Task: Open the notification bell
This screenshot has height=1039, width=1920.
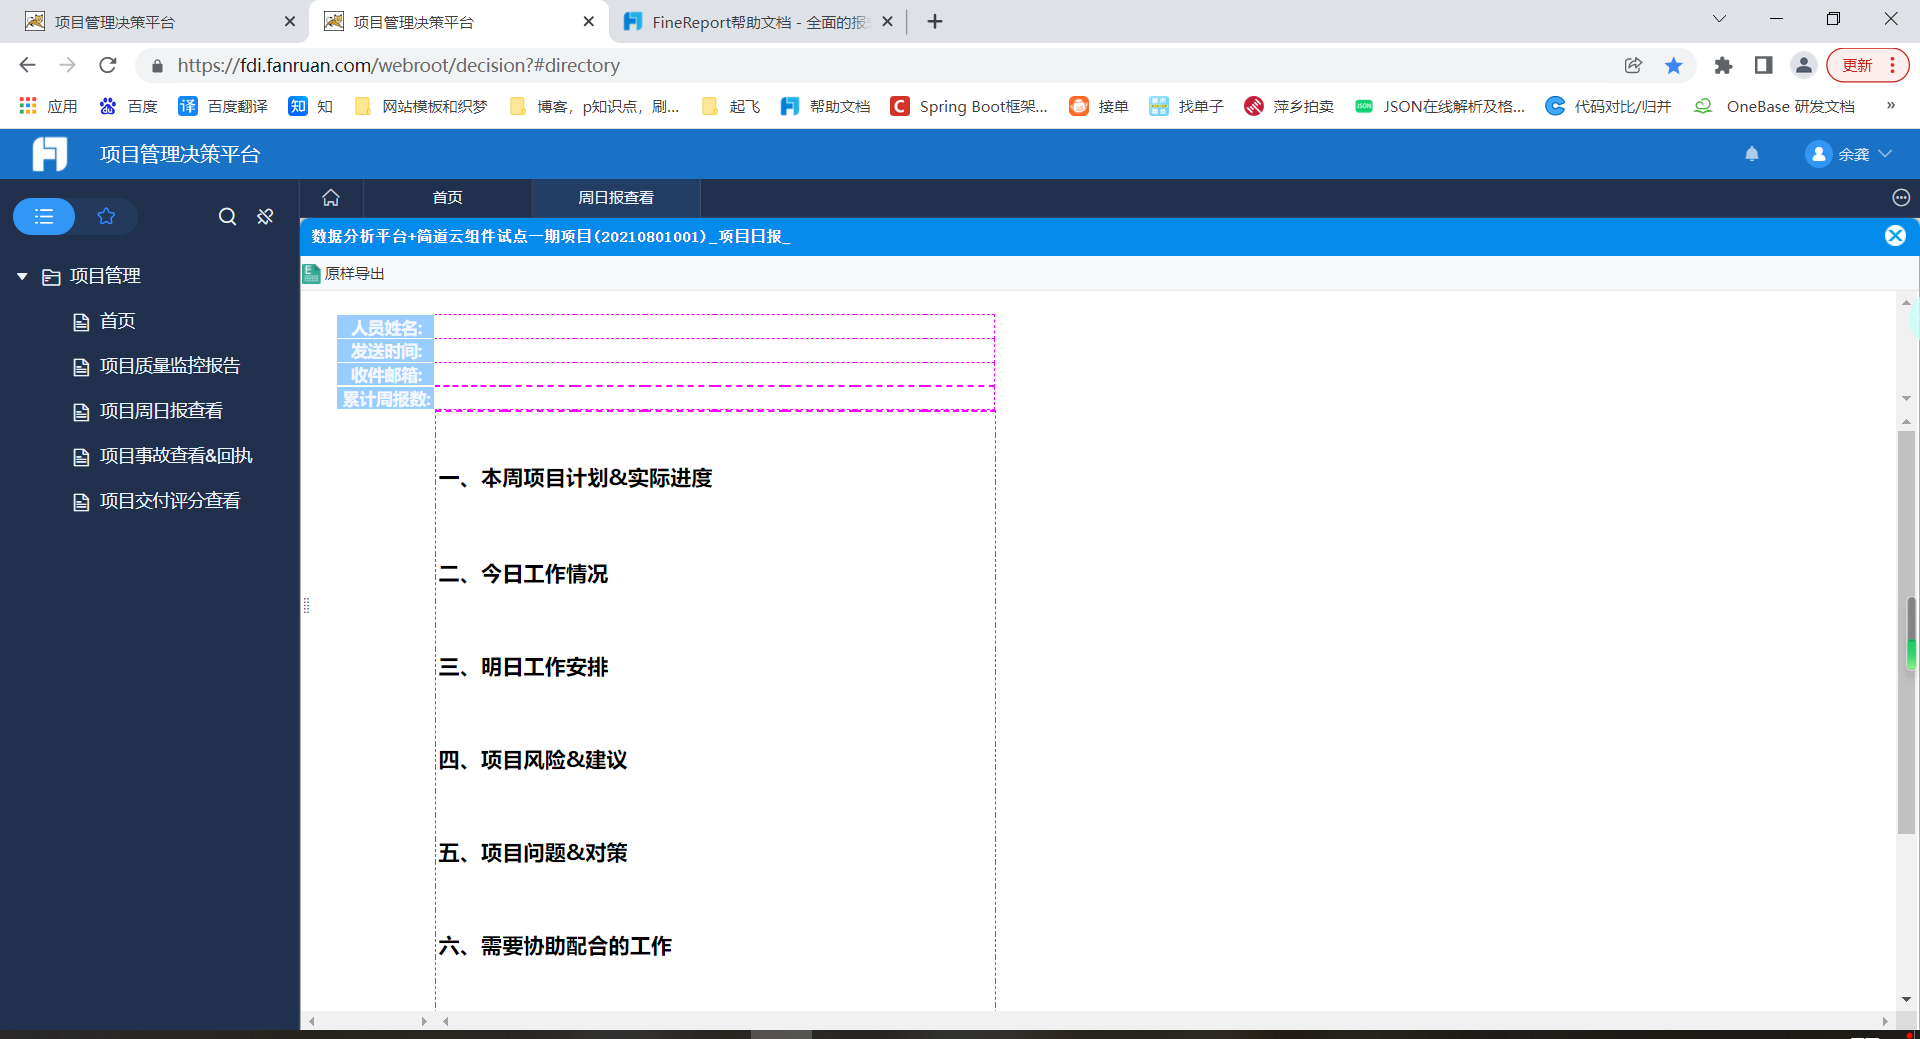Action: [x=1752, y=154]
